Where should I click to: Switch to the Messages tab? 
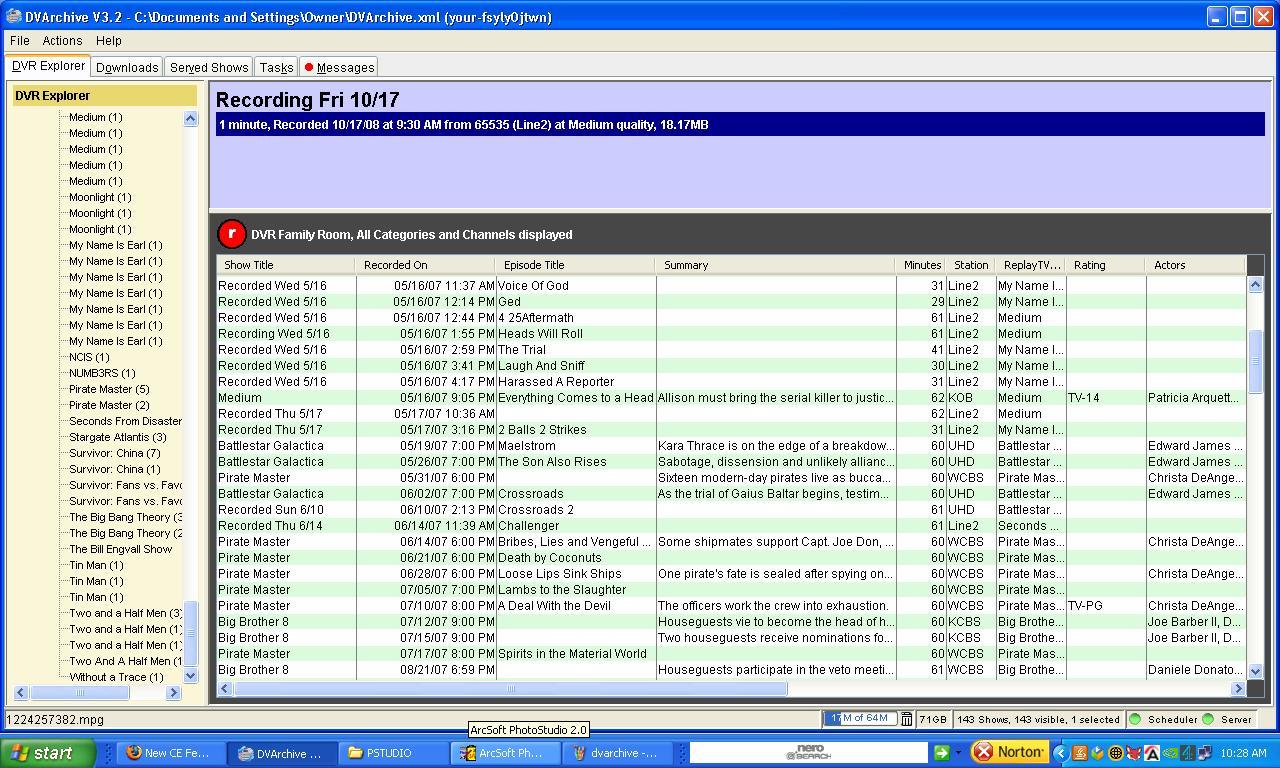tap(339, 67)
